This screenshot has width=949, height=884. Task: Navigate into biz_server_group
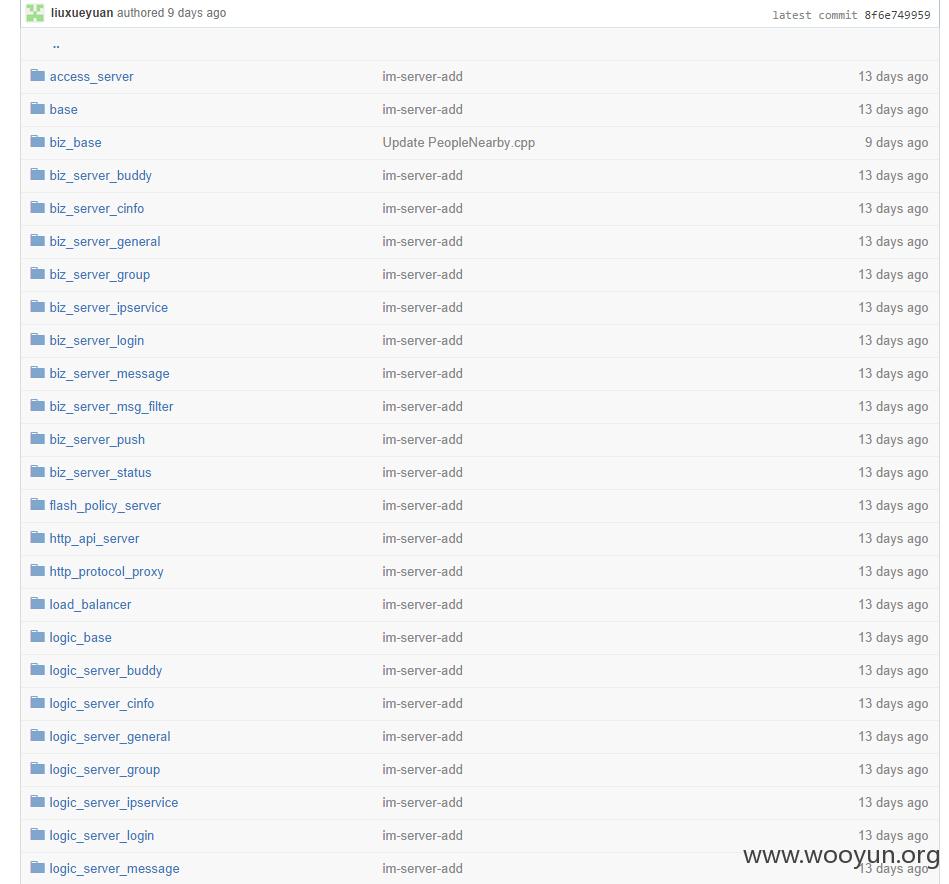(x=100, y=275)
